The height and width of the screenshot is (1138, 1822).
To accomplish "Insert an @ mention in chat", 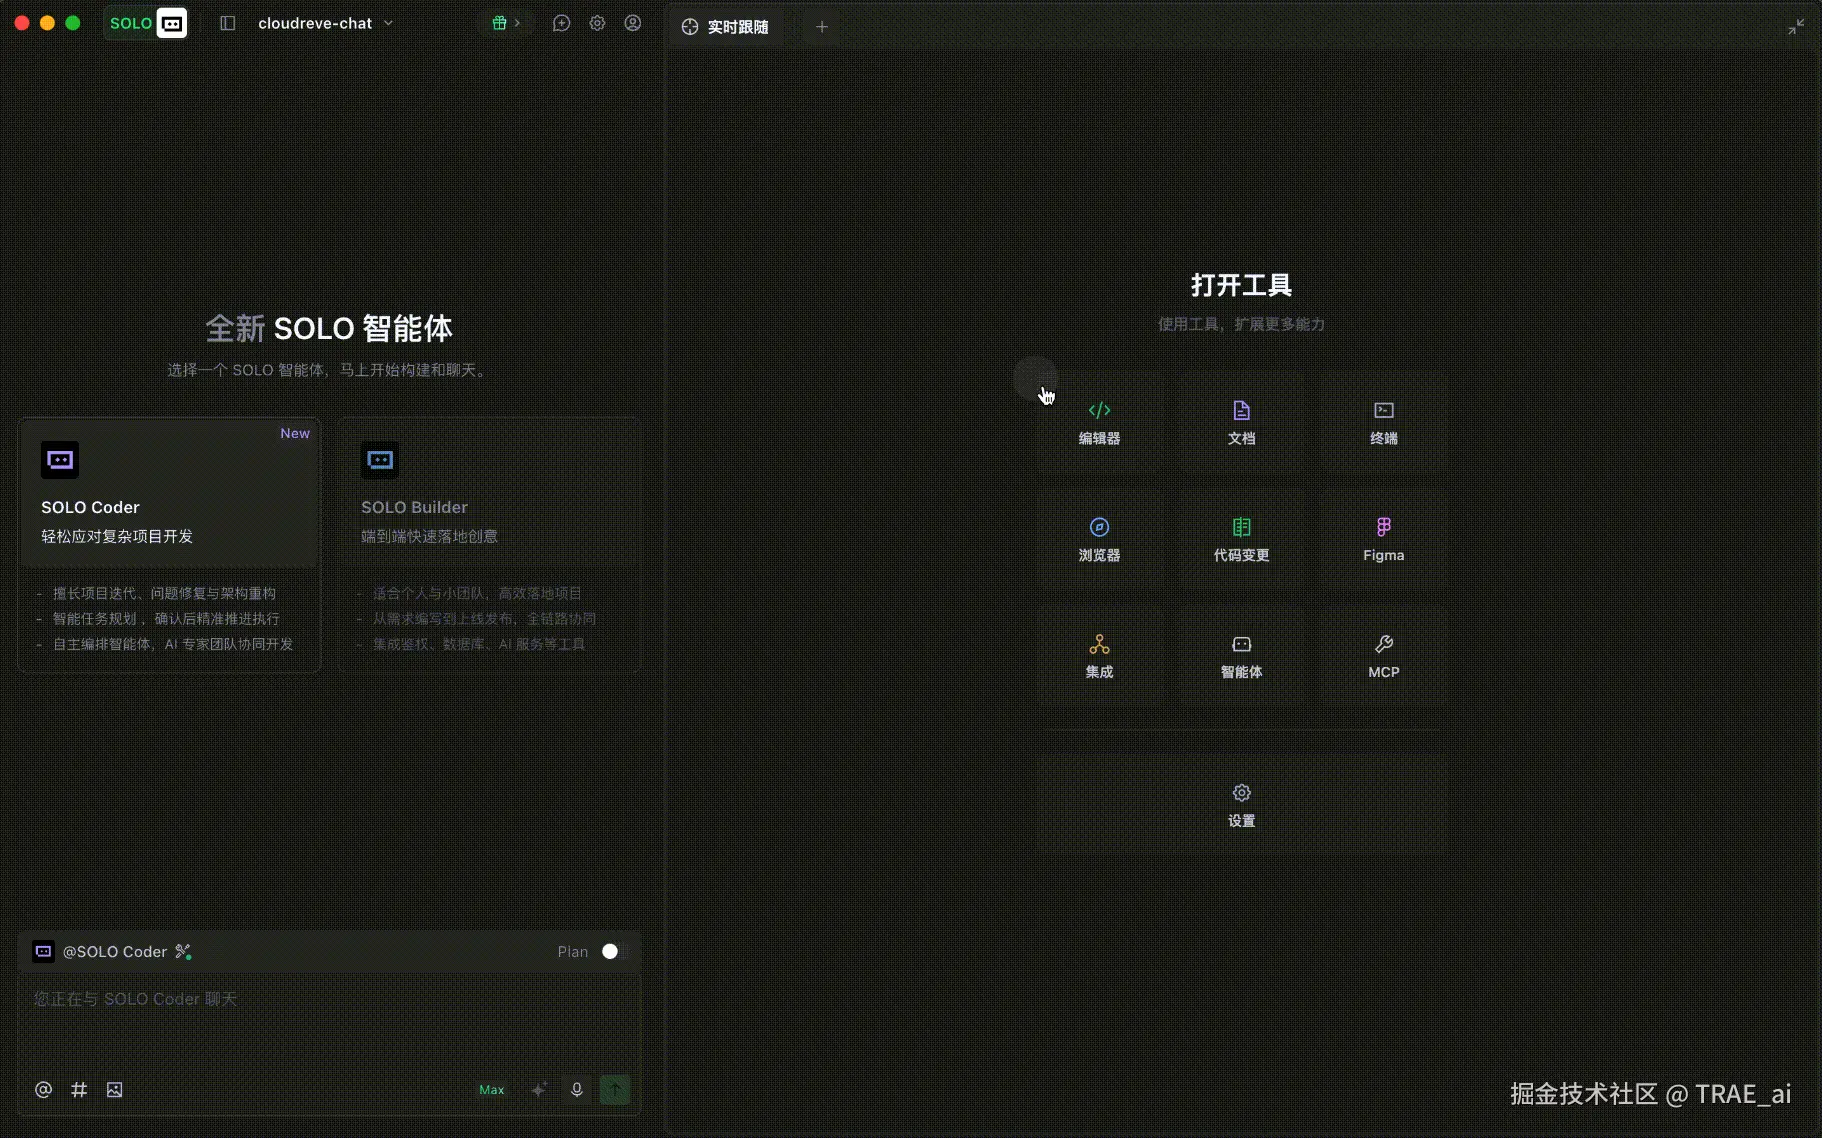I will click(43, 1090).
